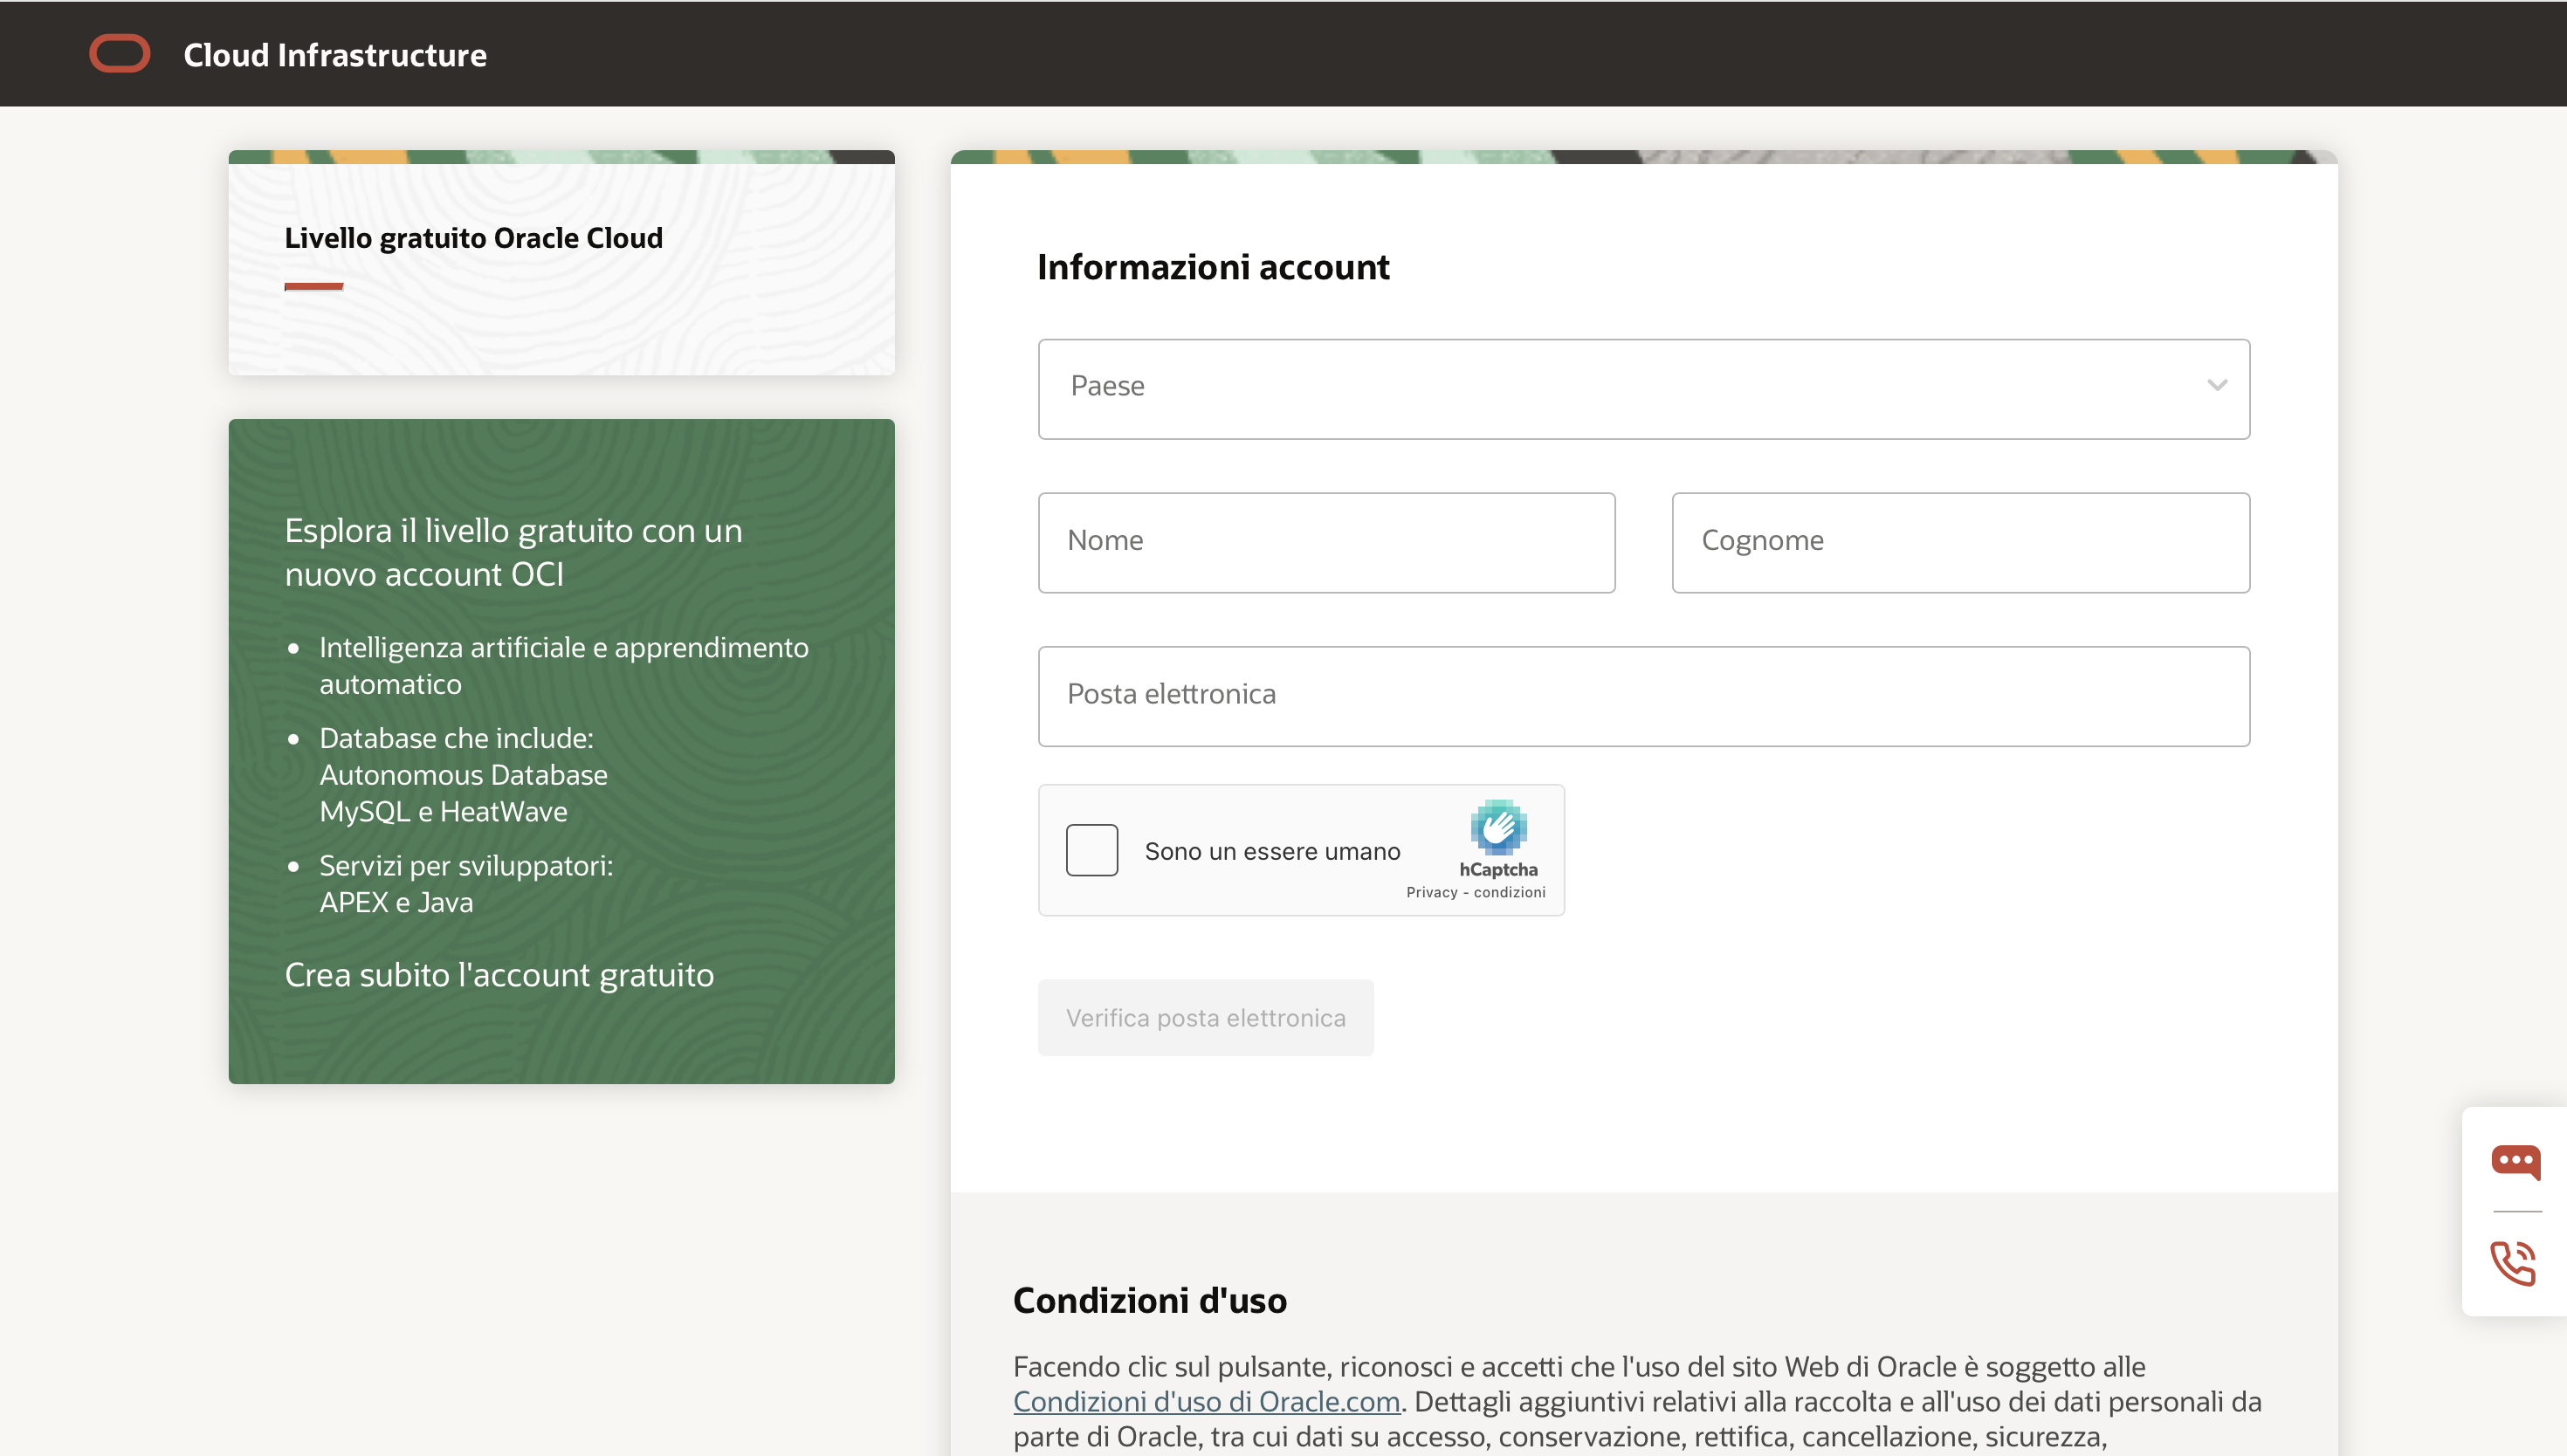This screenshot has height=1456, width=2567.
Task: Click the Informazioni account heading
Action: tap(1213, 267)
